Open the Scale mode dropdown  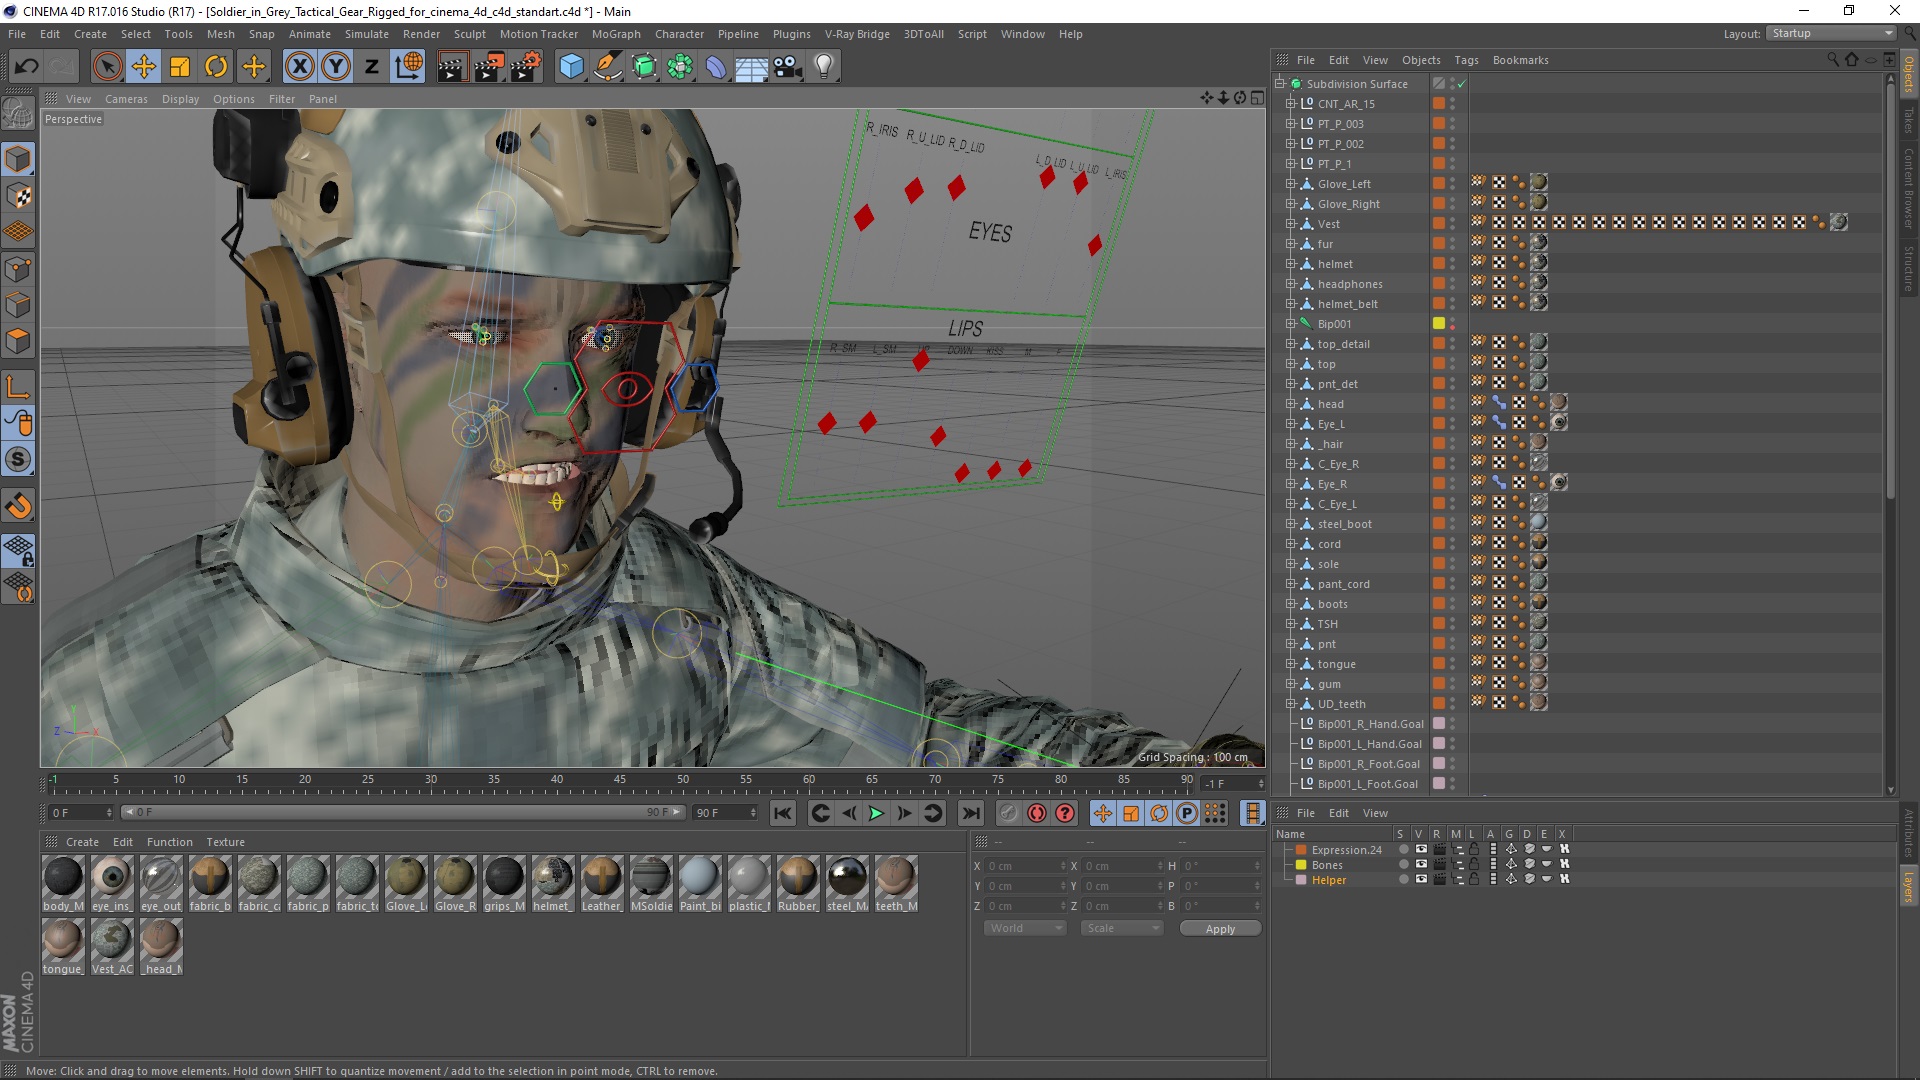pos(1122,929)
